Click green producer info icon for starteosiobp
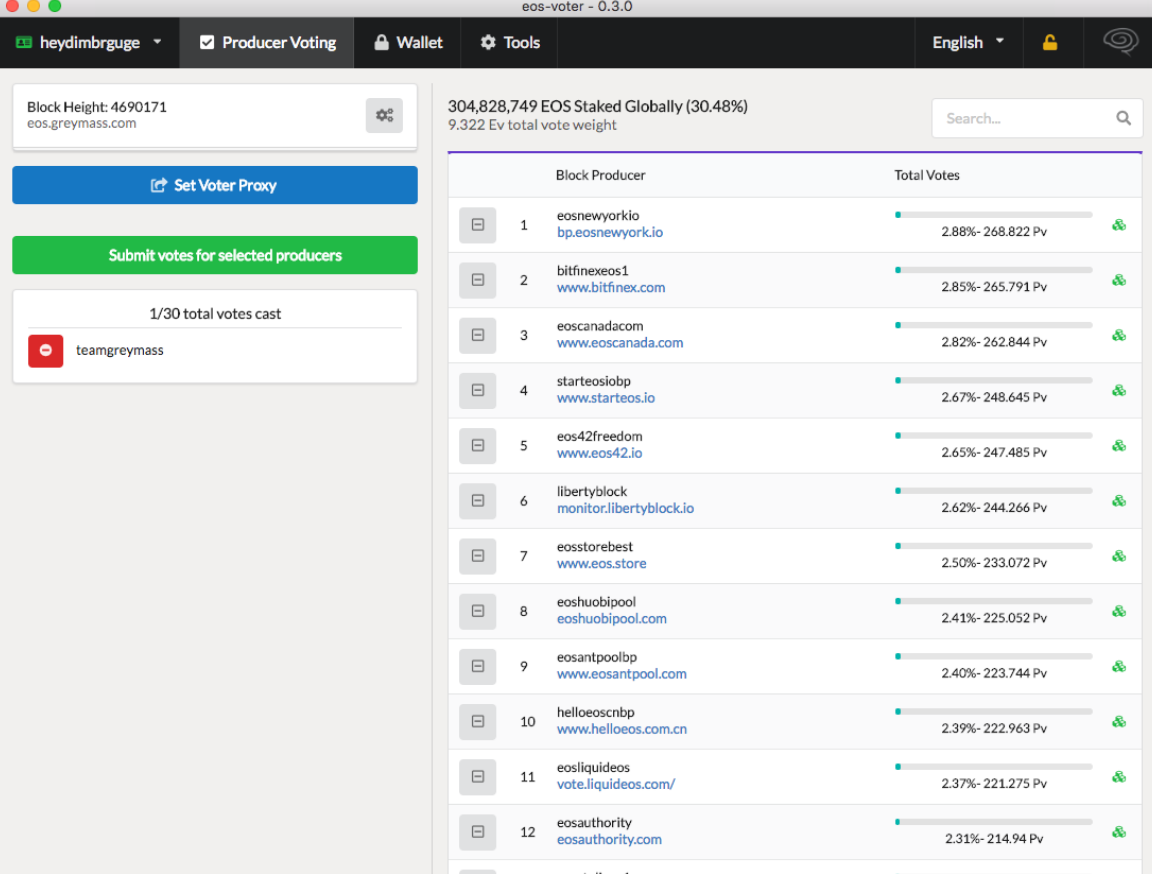The width and height of the screenshot is (1152, 874). (x=1119, y=390)
